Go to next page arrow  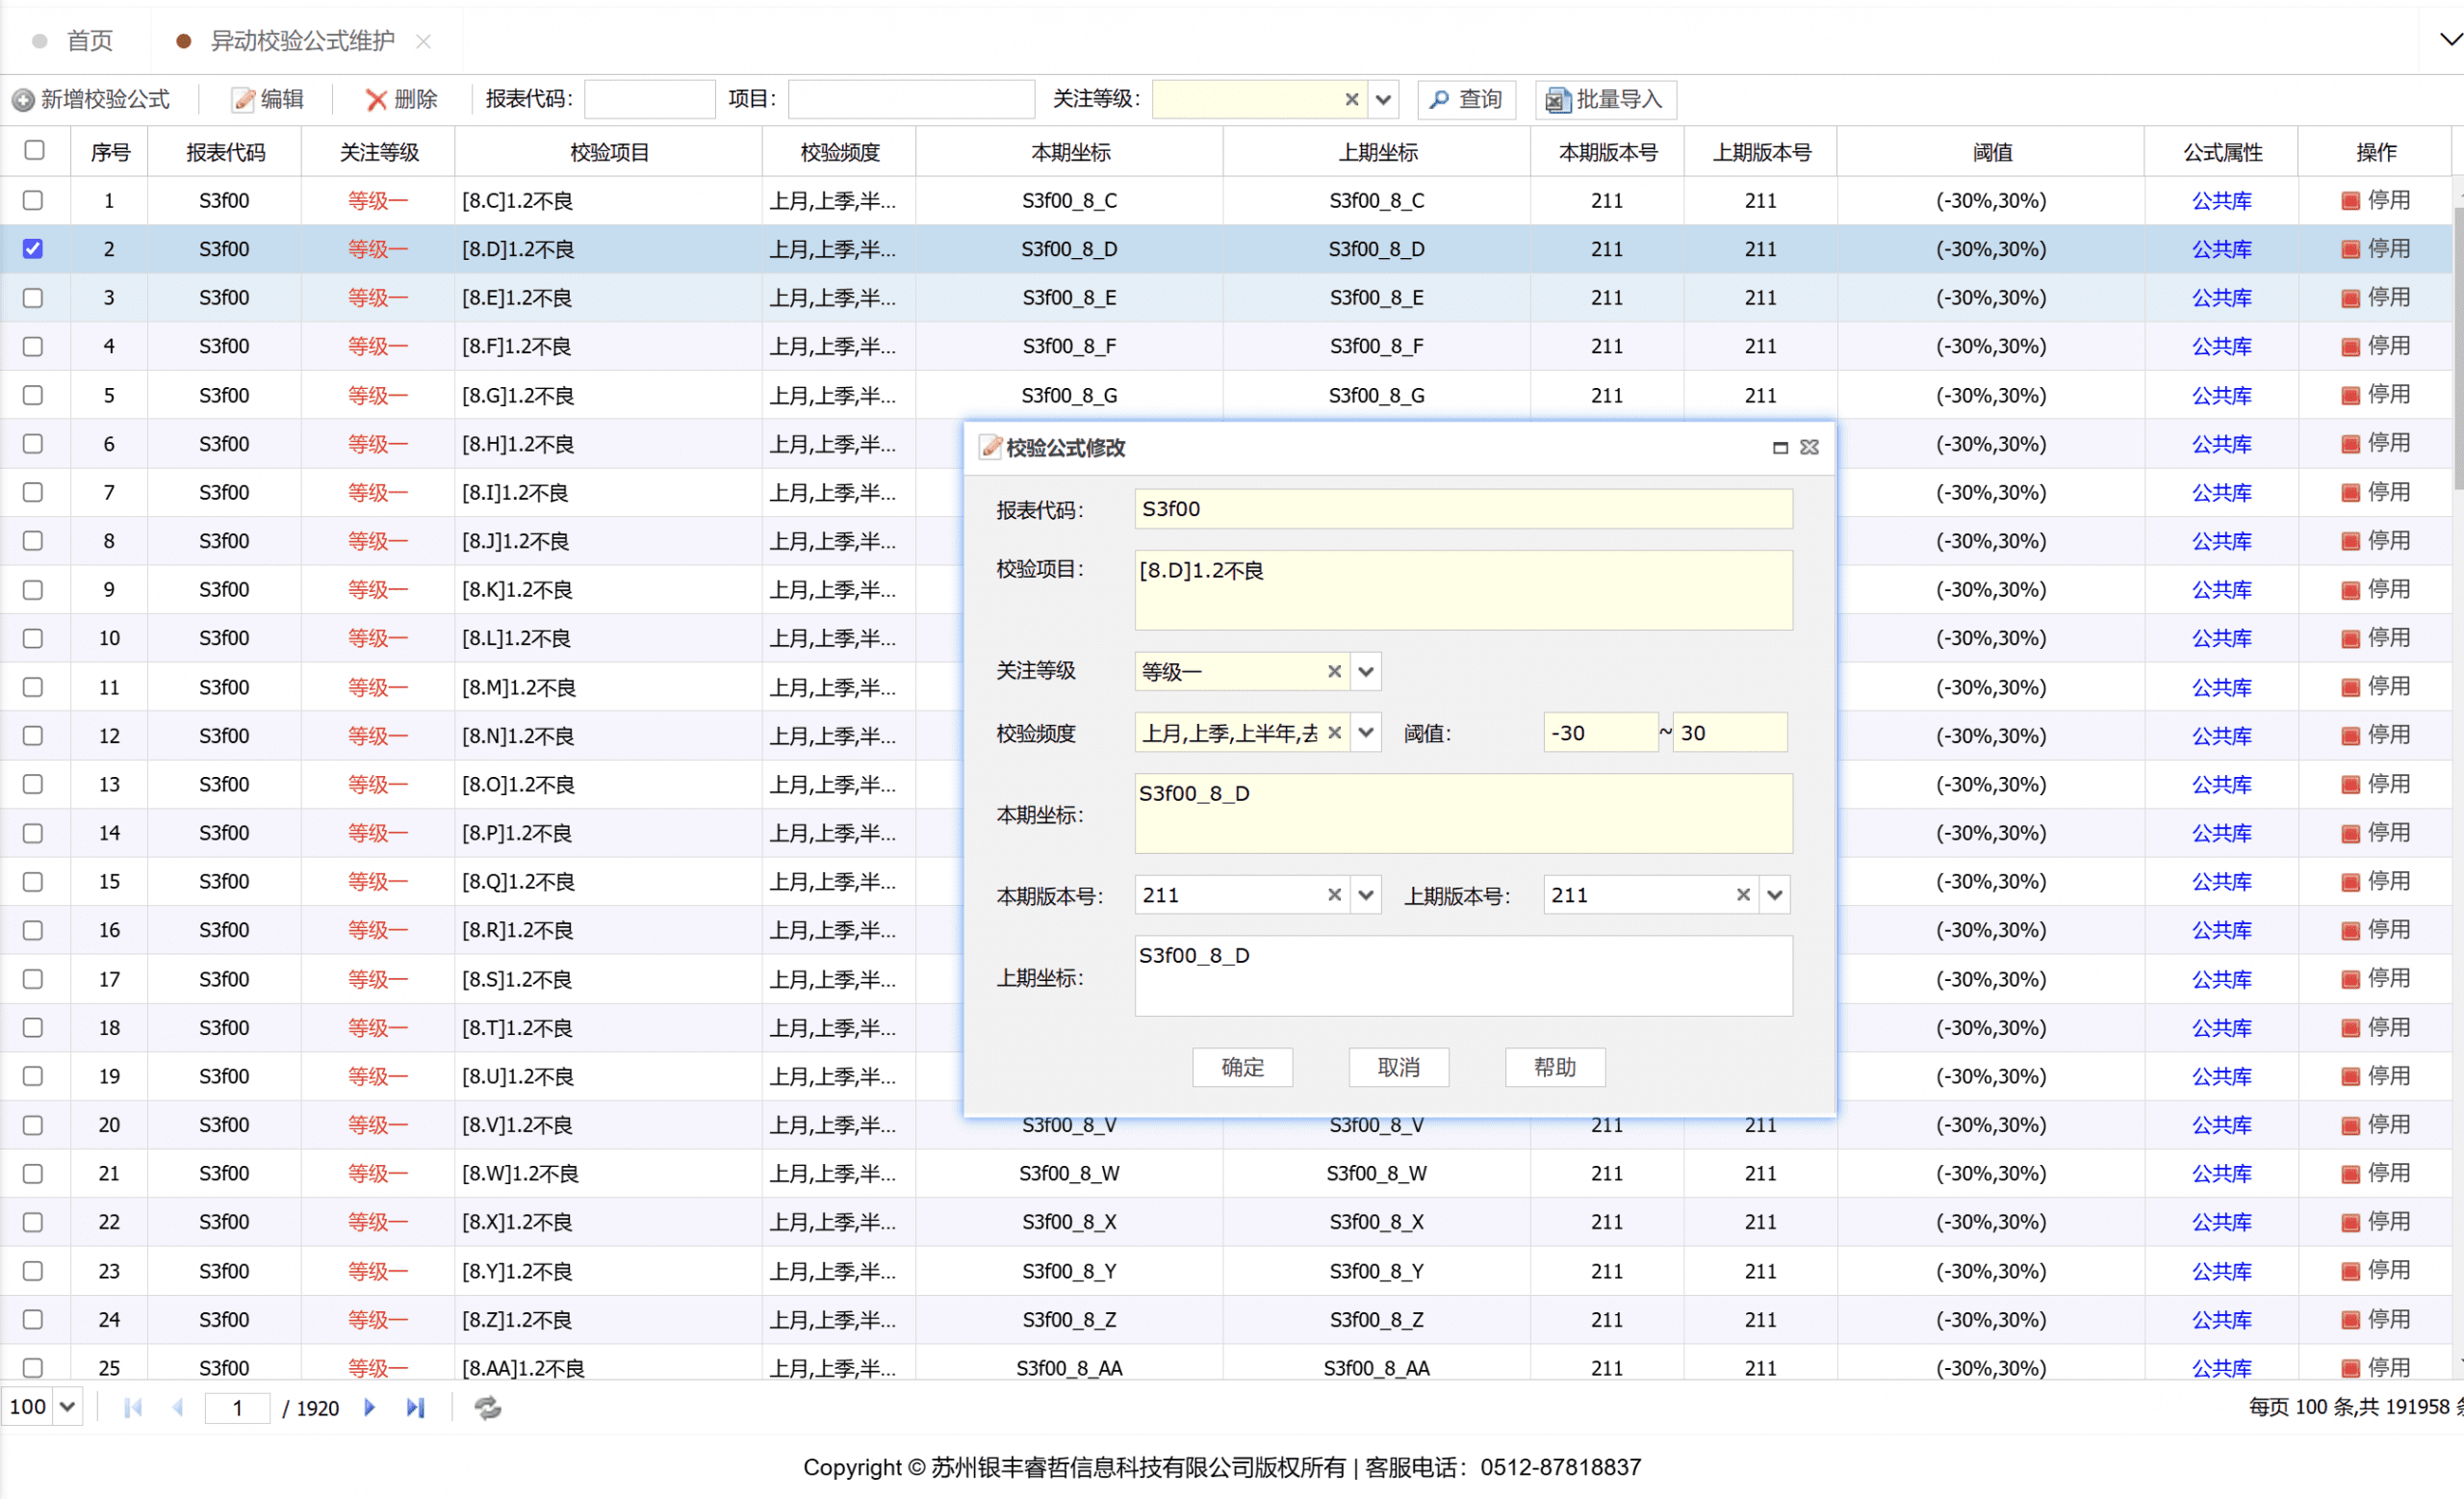369,1408
